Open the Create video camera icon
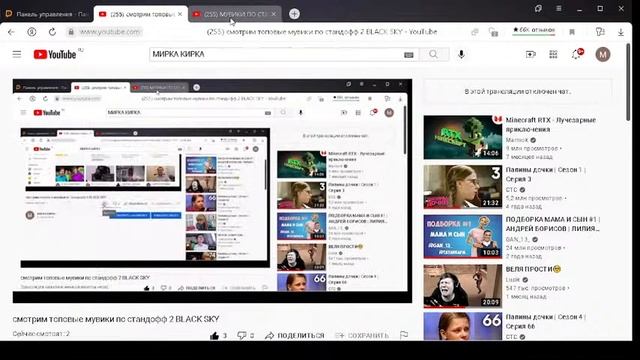 pyautogui.click(x=531, y=54)
